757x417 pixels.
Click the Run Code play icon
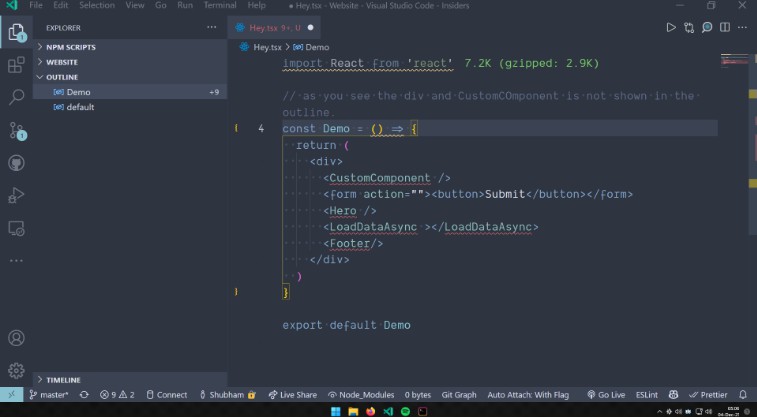(671, 27)
